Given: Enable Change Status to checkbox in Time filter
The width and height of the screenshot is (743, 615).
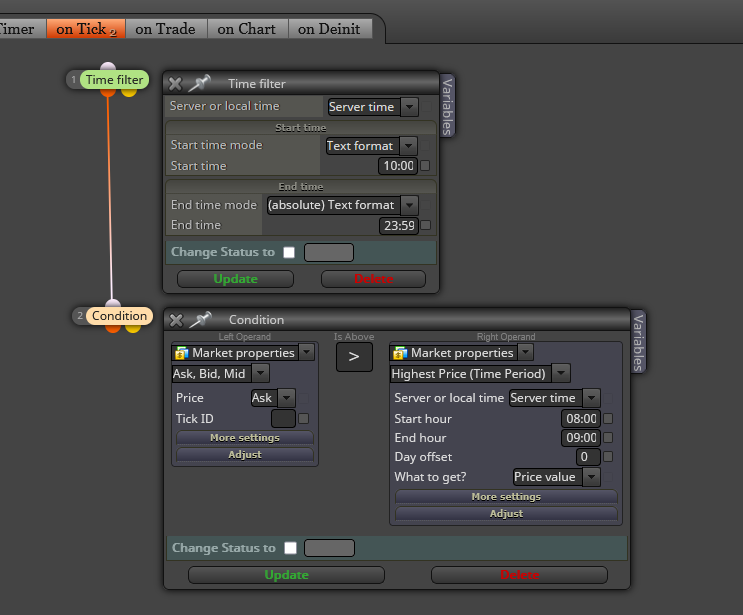Looking at the screenshot, I should pos(289,253).
